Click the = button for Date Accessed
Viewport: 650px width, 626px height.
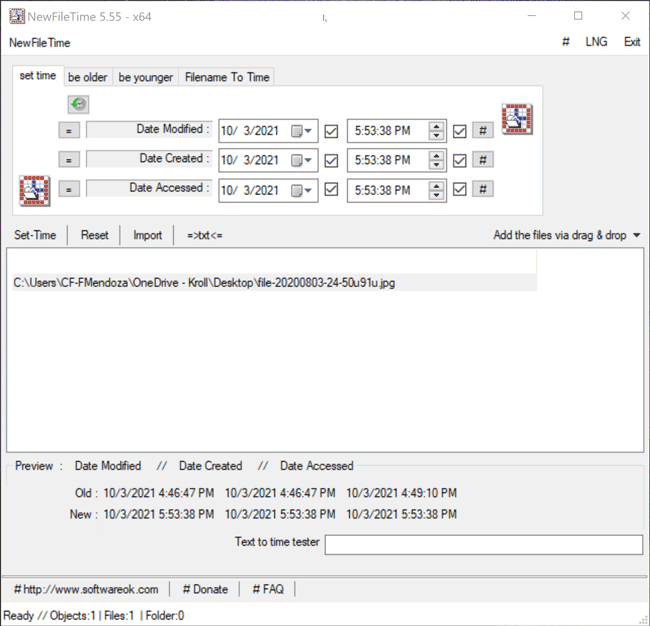coord(69,189)
